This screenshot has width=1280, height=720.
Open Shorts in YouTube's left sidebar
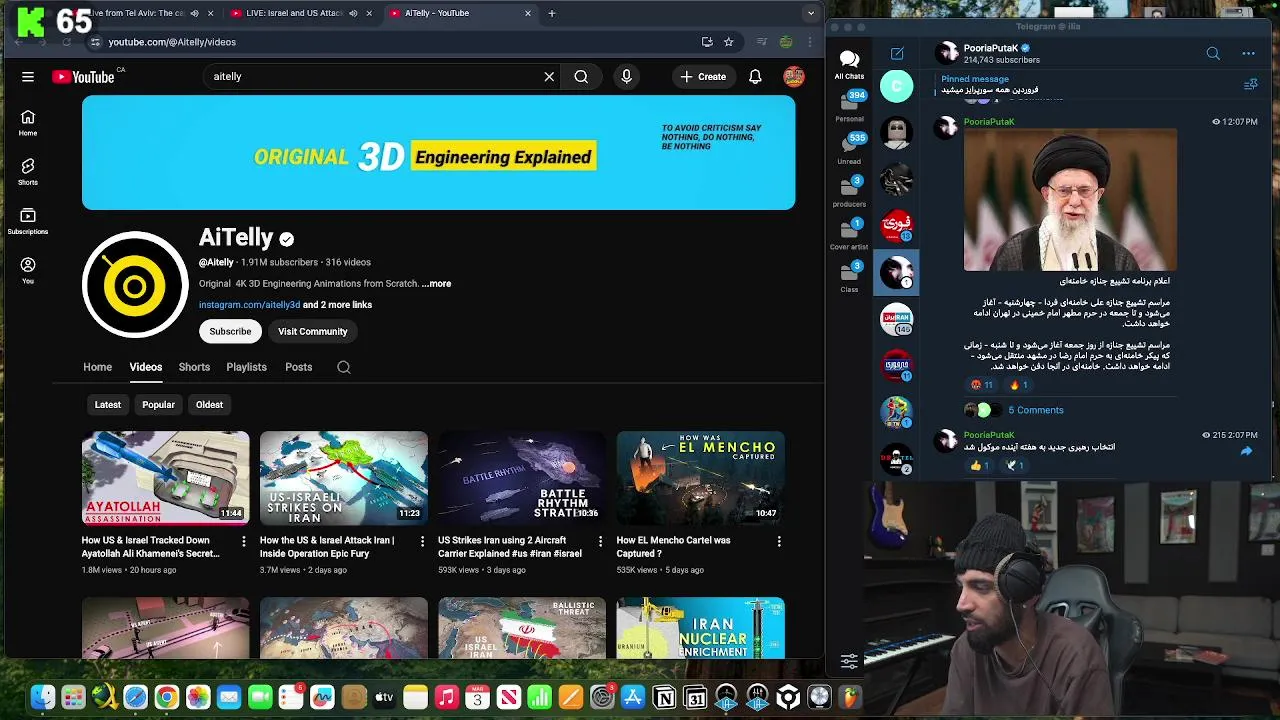pos(28,172)
